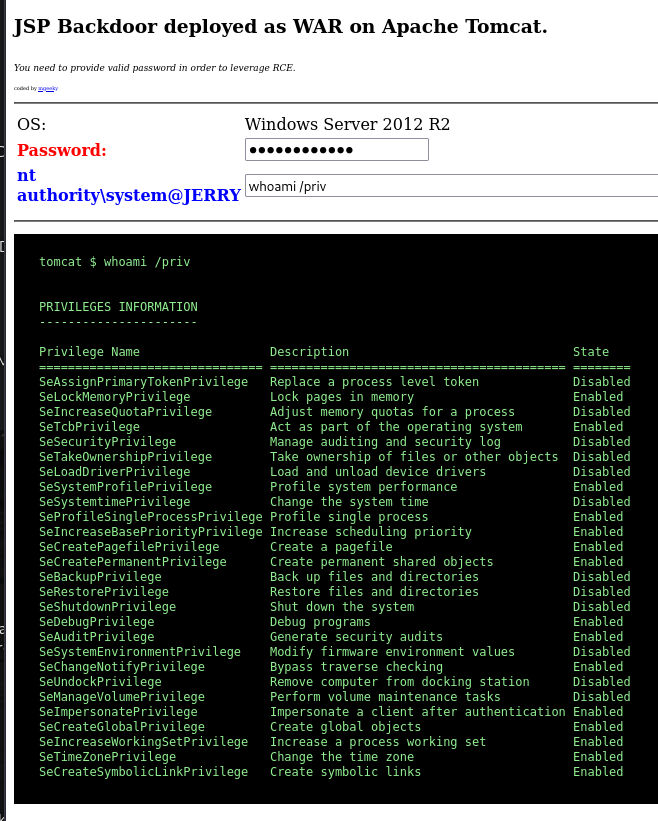Screen dimensions: 658x821
Task: Select SeAuditPrivilege text
Action: (x=97, y=637)
